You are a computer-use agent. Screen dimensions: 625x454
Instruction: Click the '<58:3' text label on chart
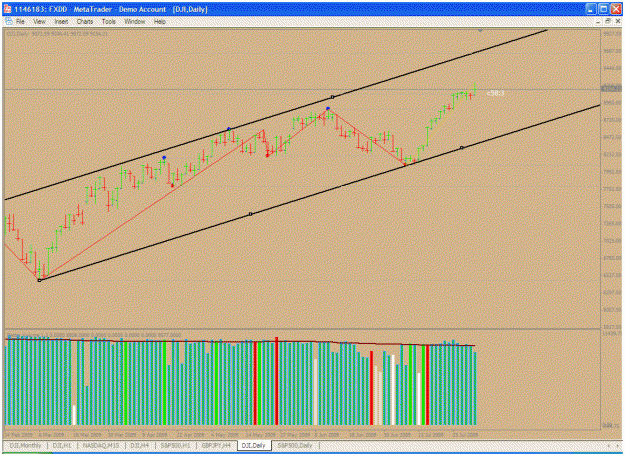[495, 93]
